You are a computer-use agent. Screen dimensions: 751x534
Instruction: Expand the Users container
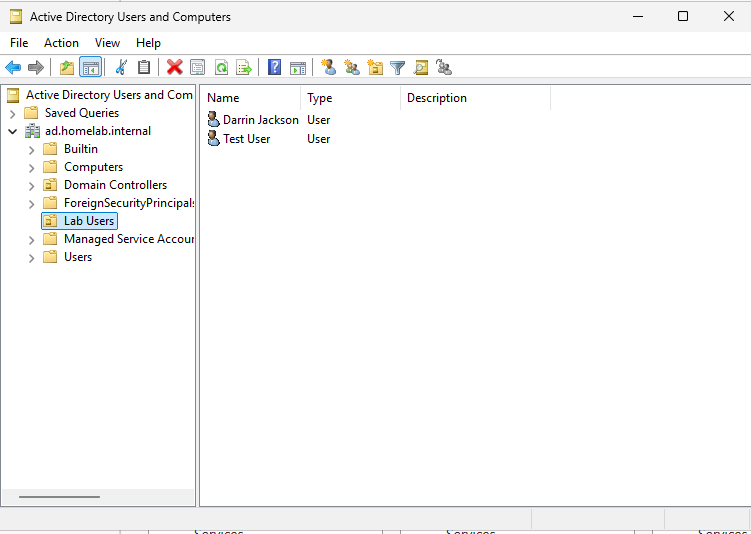pyautogui.click(x=32, y=258)
